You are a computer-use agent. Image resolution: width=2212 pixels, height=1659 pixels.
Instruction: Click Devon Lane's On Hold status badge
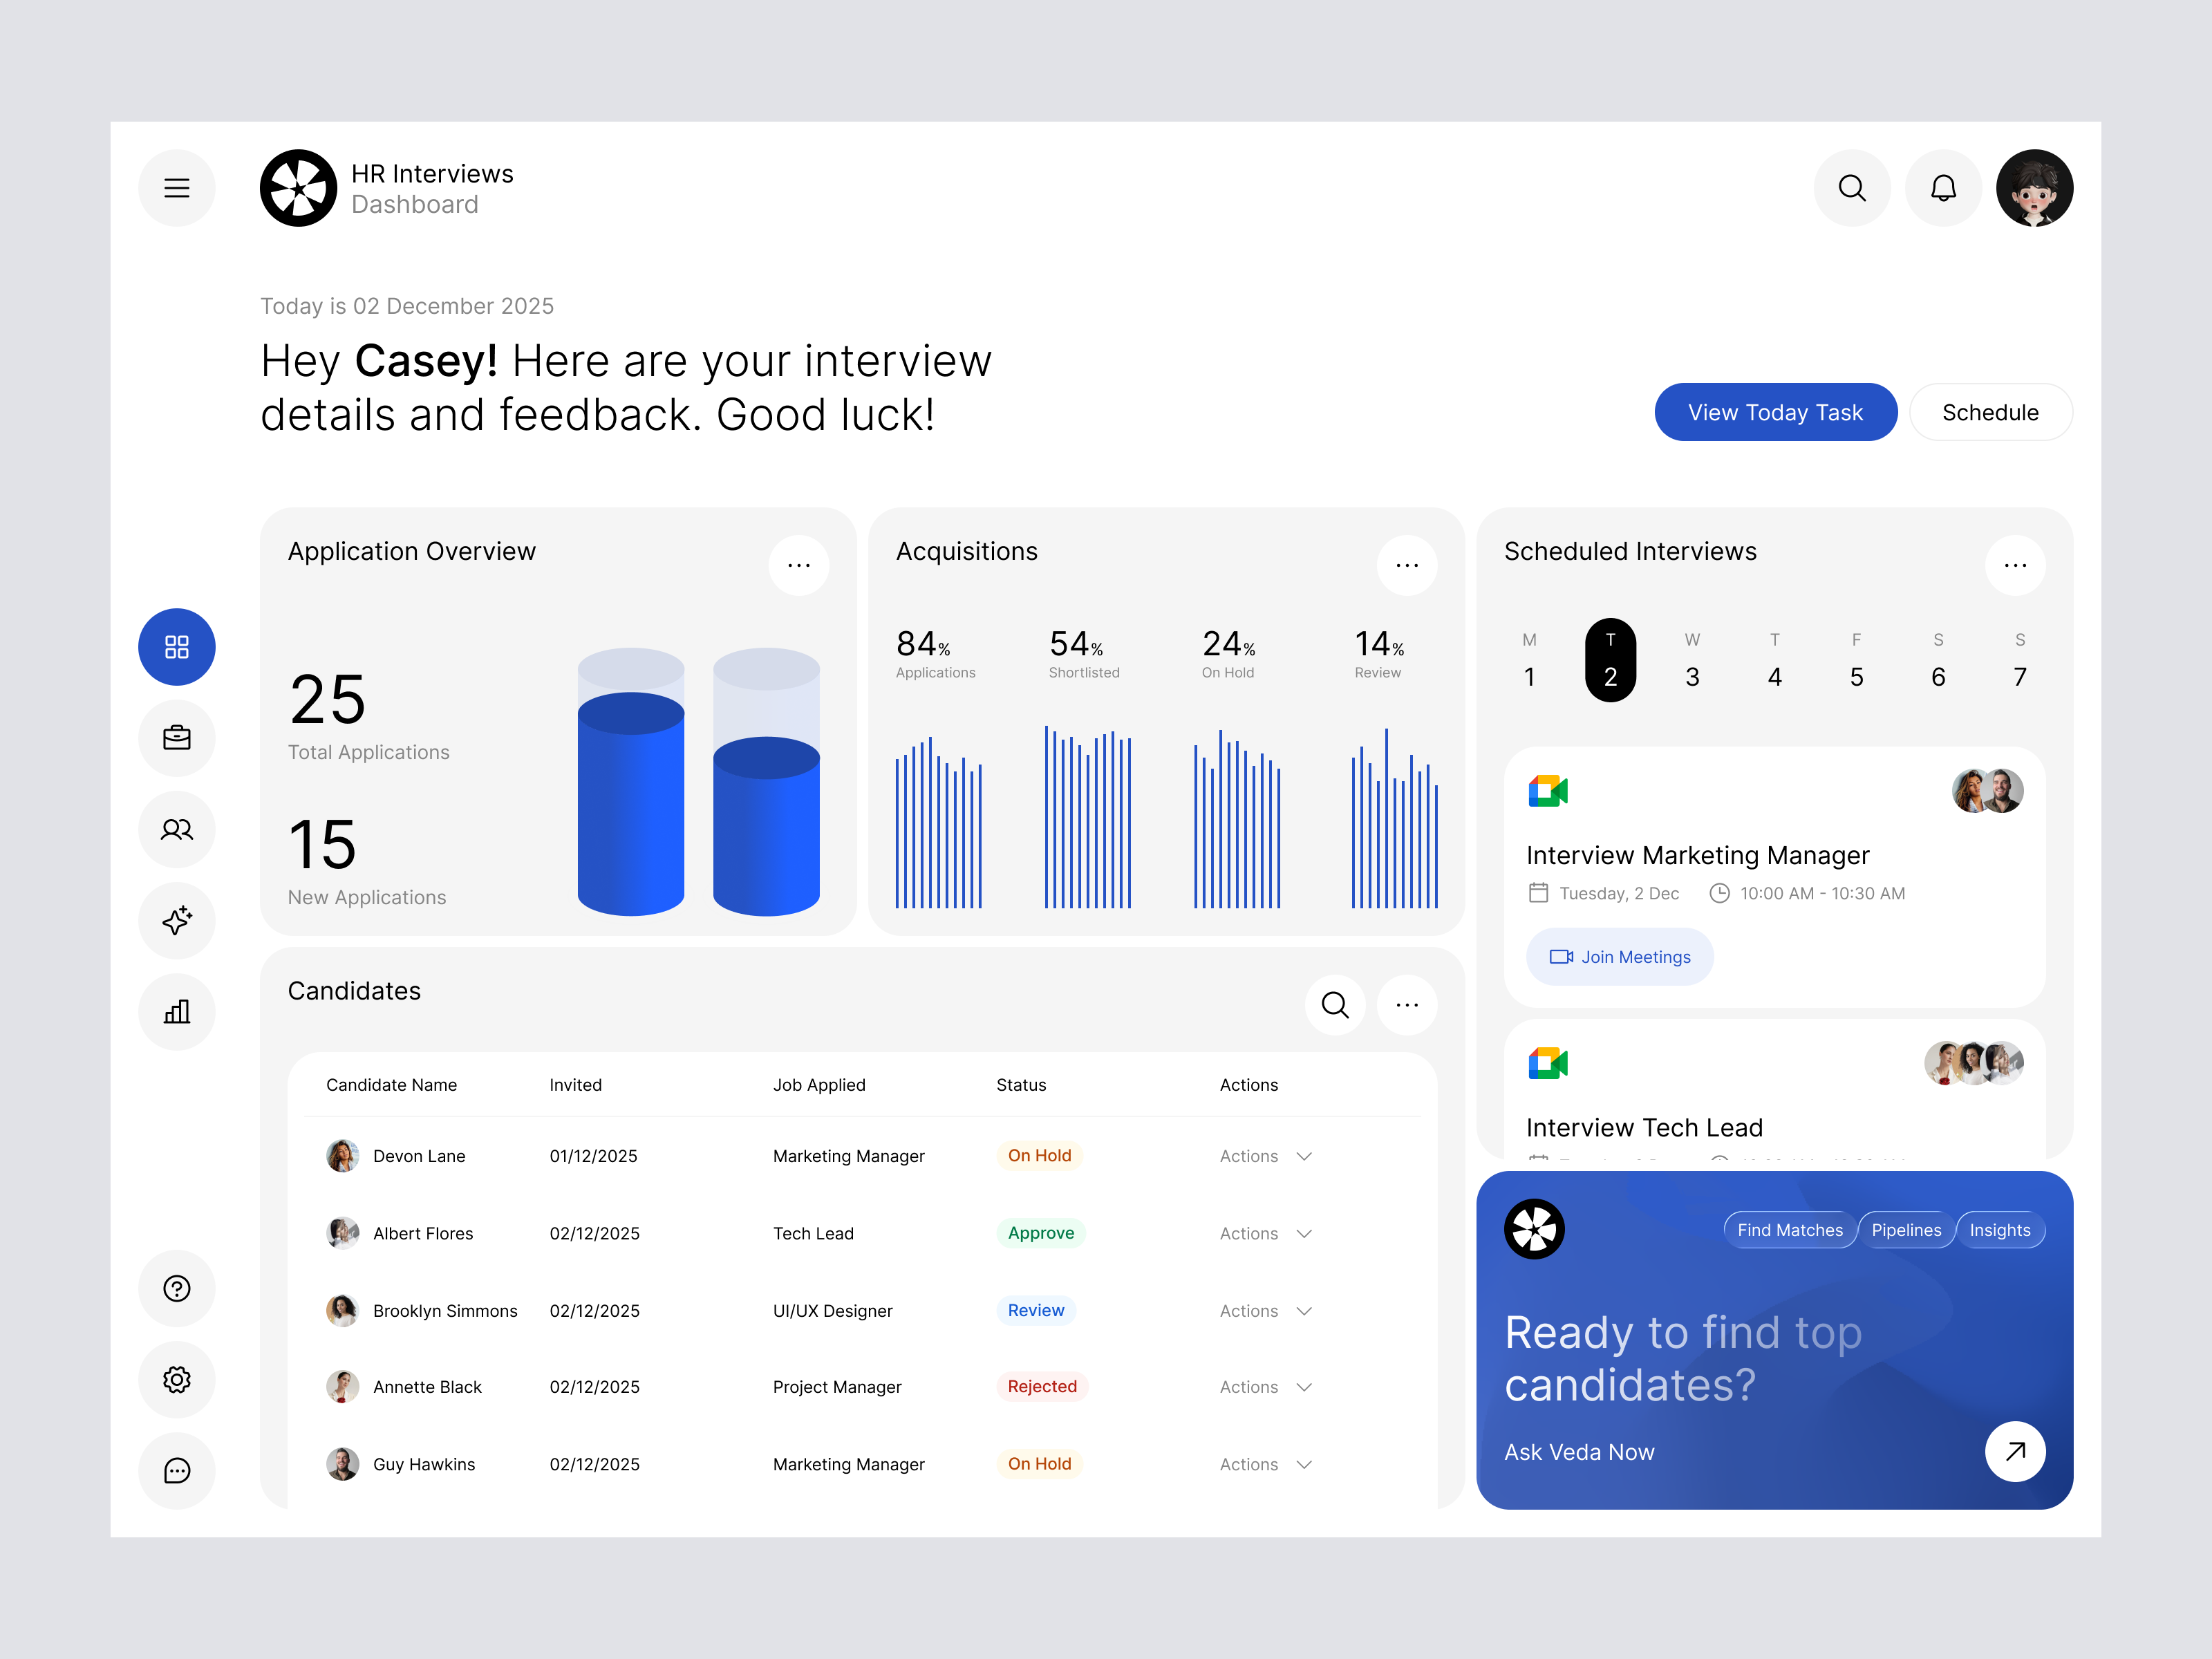coord(1039,1155)
